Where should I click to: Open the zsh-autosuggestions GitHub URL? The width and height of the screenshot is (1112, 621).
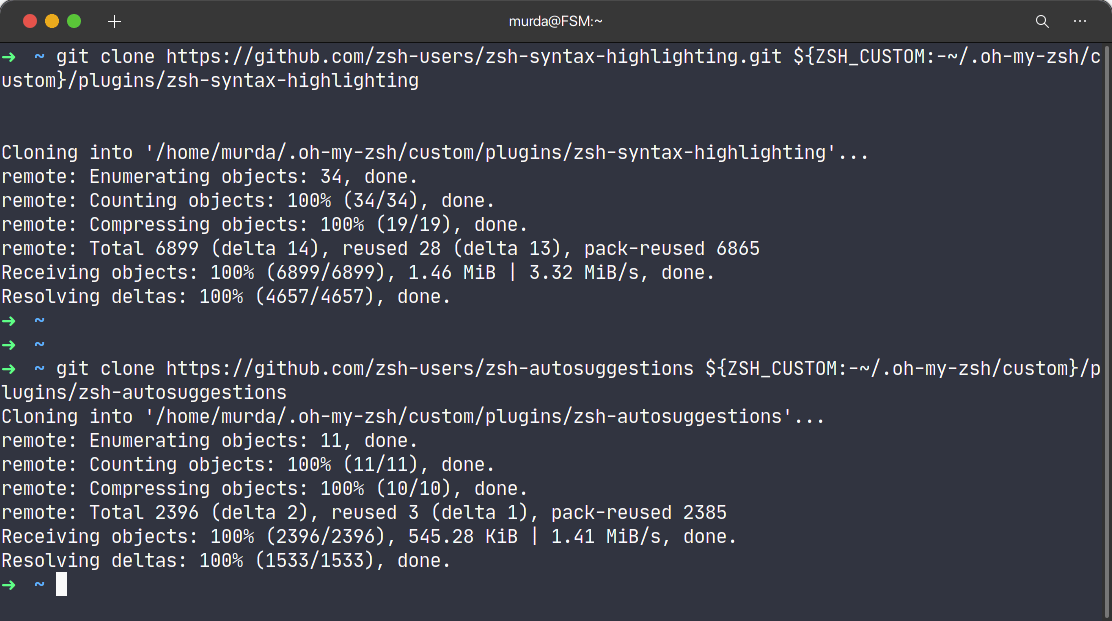click(430, 368)
